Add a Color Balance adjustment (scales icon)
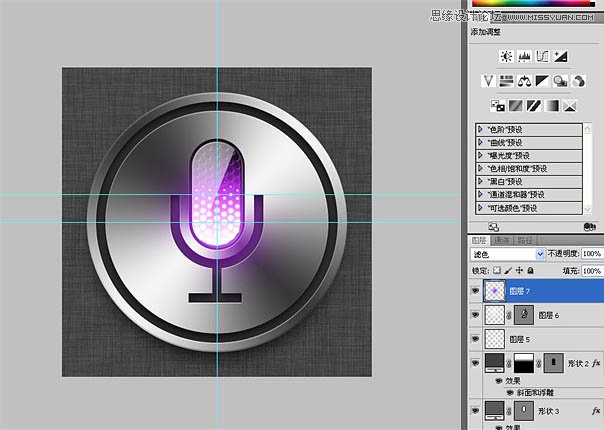The width and height of the screenshot is (604, 430). [524, 81]
